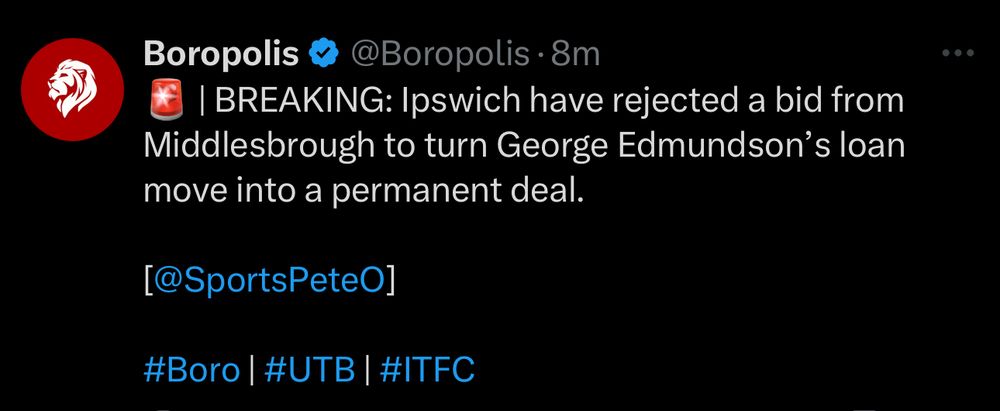Viewport: 1000px width, 411px height.
Task: Click the word Middlesbrough in the tweet
Action: [x=259, y=147]
